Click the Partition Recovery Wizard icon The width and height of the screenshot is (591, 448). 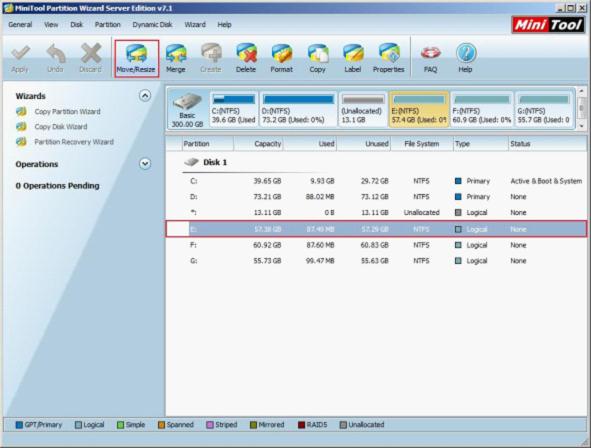pos(21,142)
